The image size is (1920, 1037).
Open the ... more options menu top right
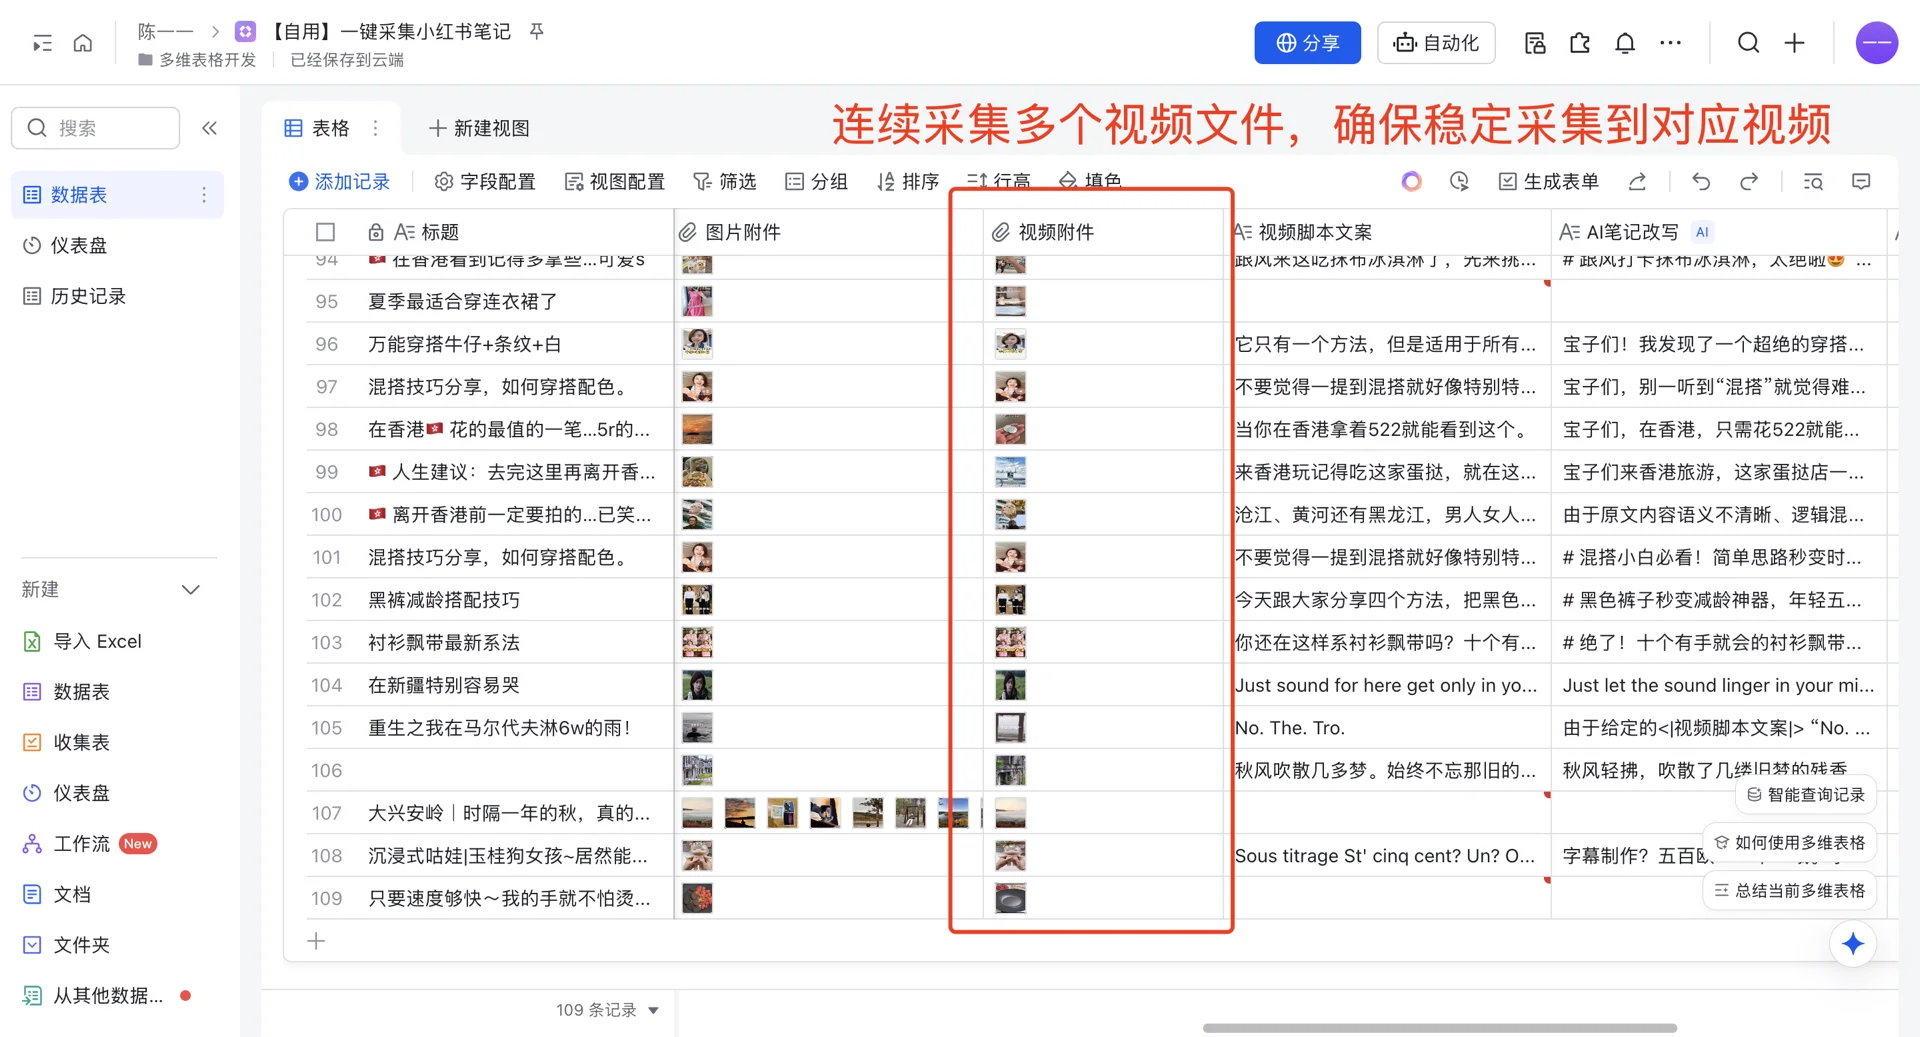pyautogui.click(x=1670, y=43)
